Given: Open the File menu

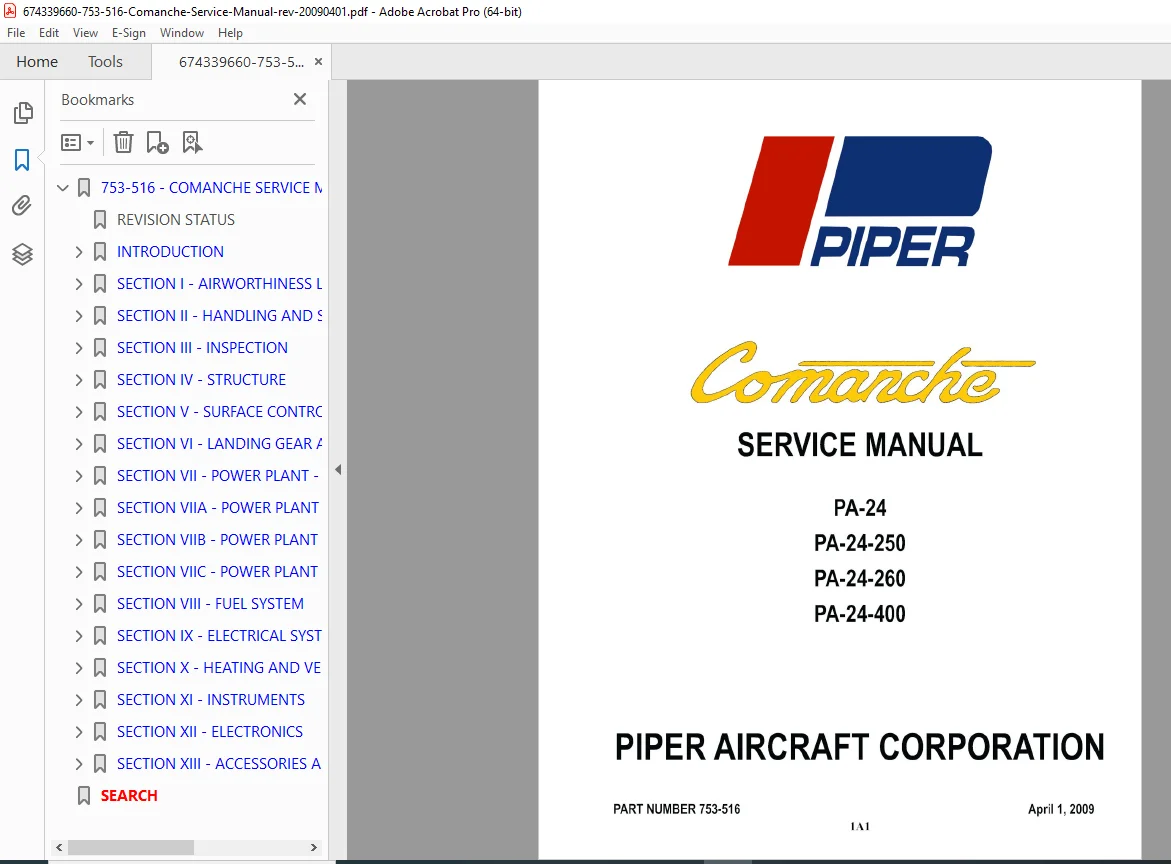Looking at the screenshot, I should 16,33.
